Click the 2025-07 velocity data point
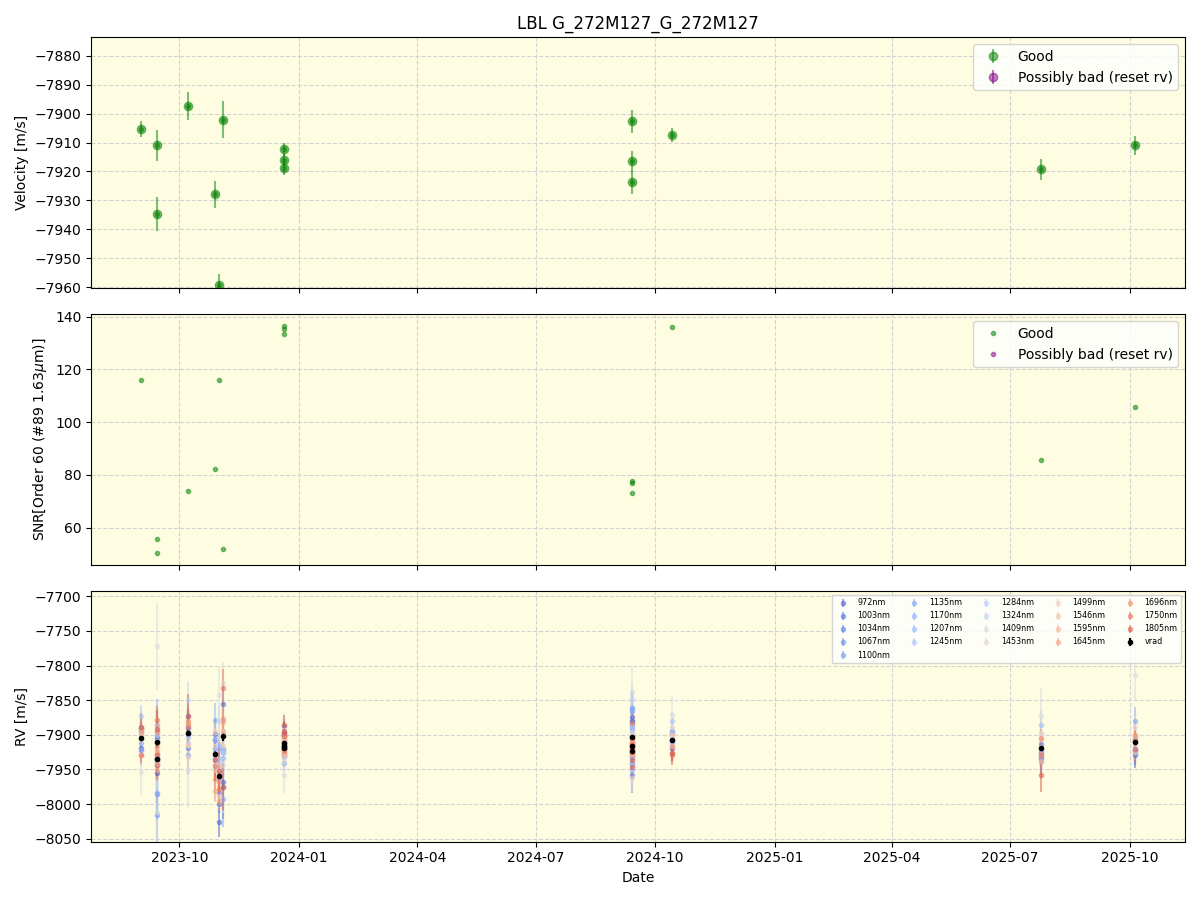The height and width of the screenshot is (900, 1200). 1041,169
